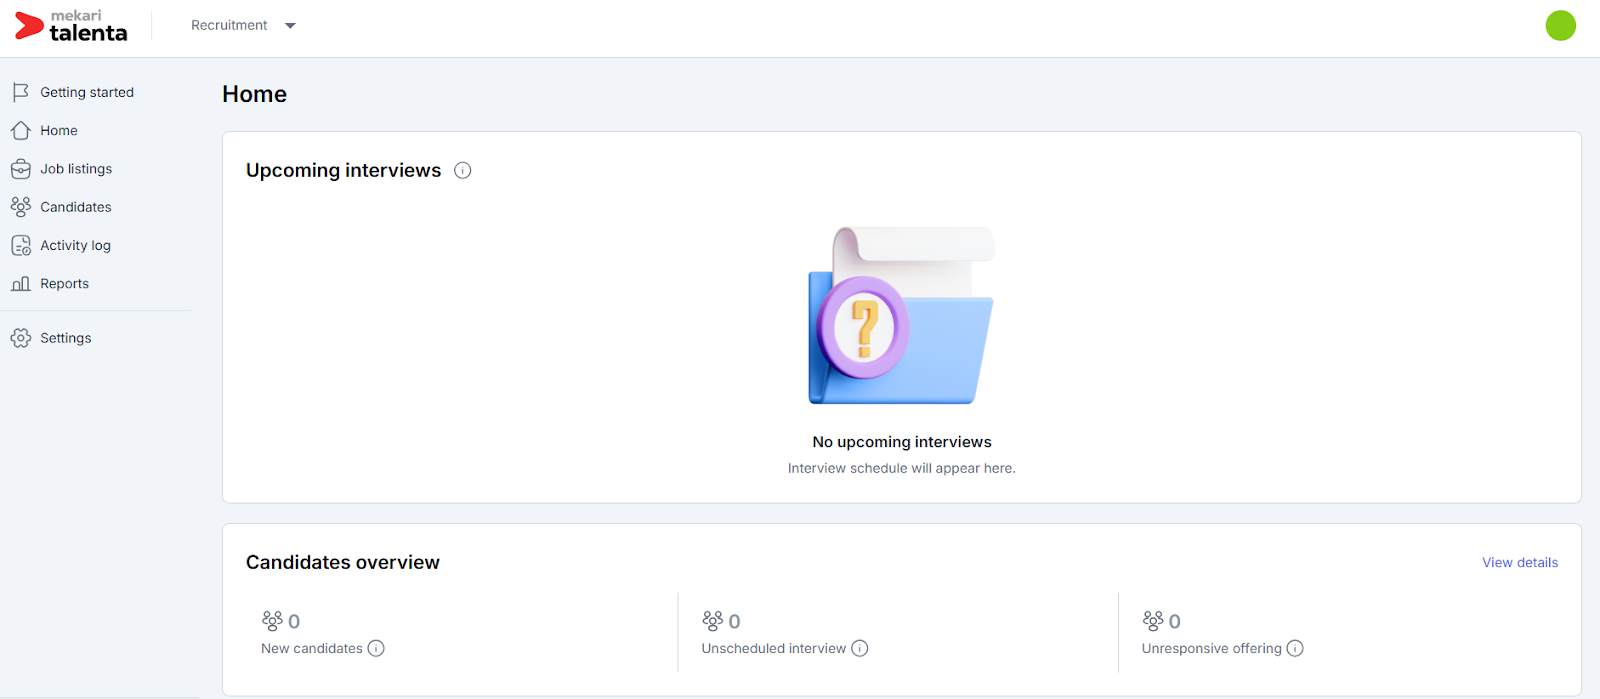Click the Mekari Talenta logo
The width and height of the screenshot is (1600, 699).
(72, 26)
